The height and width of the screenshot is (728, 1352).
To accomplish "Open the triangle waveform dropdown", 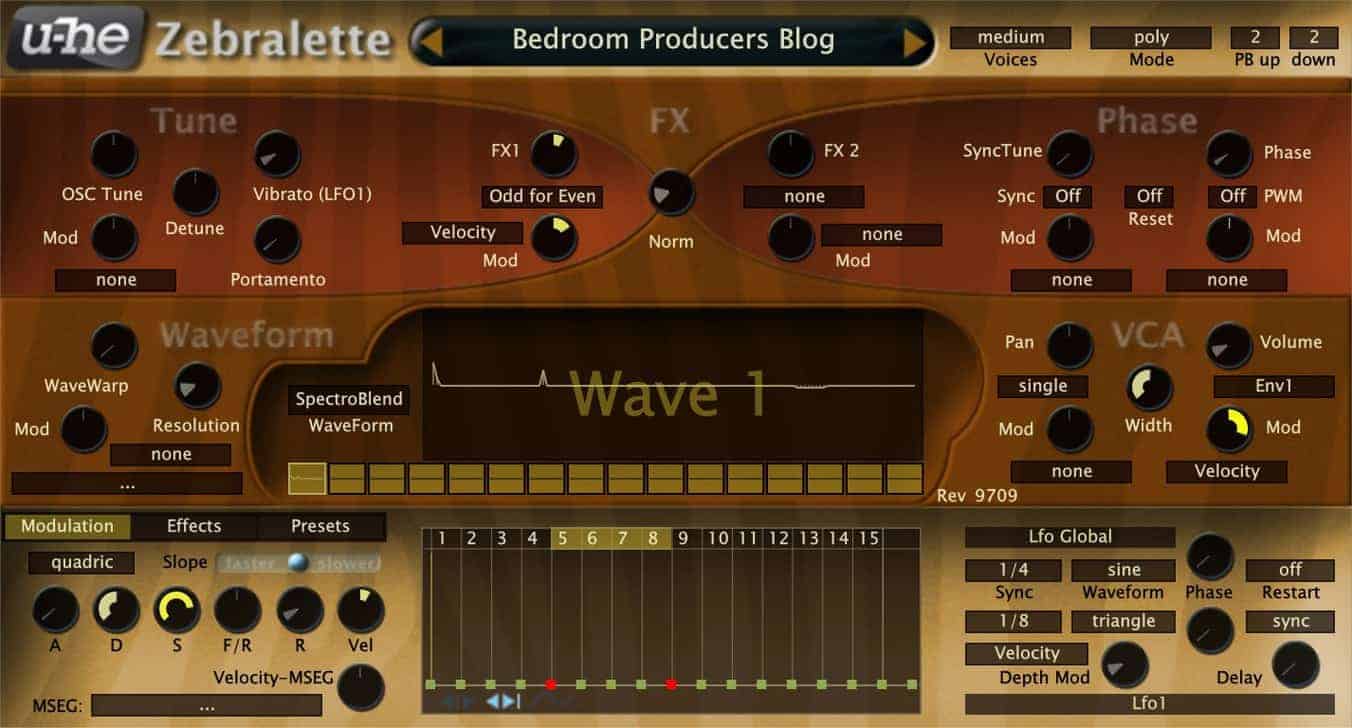I will coord(1123,622).
